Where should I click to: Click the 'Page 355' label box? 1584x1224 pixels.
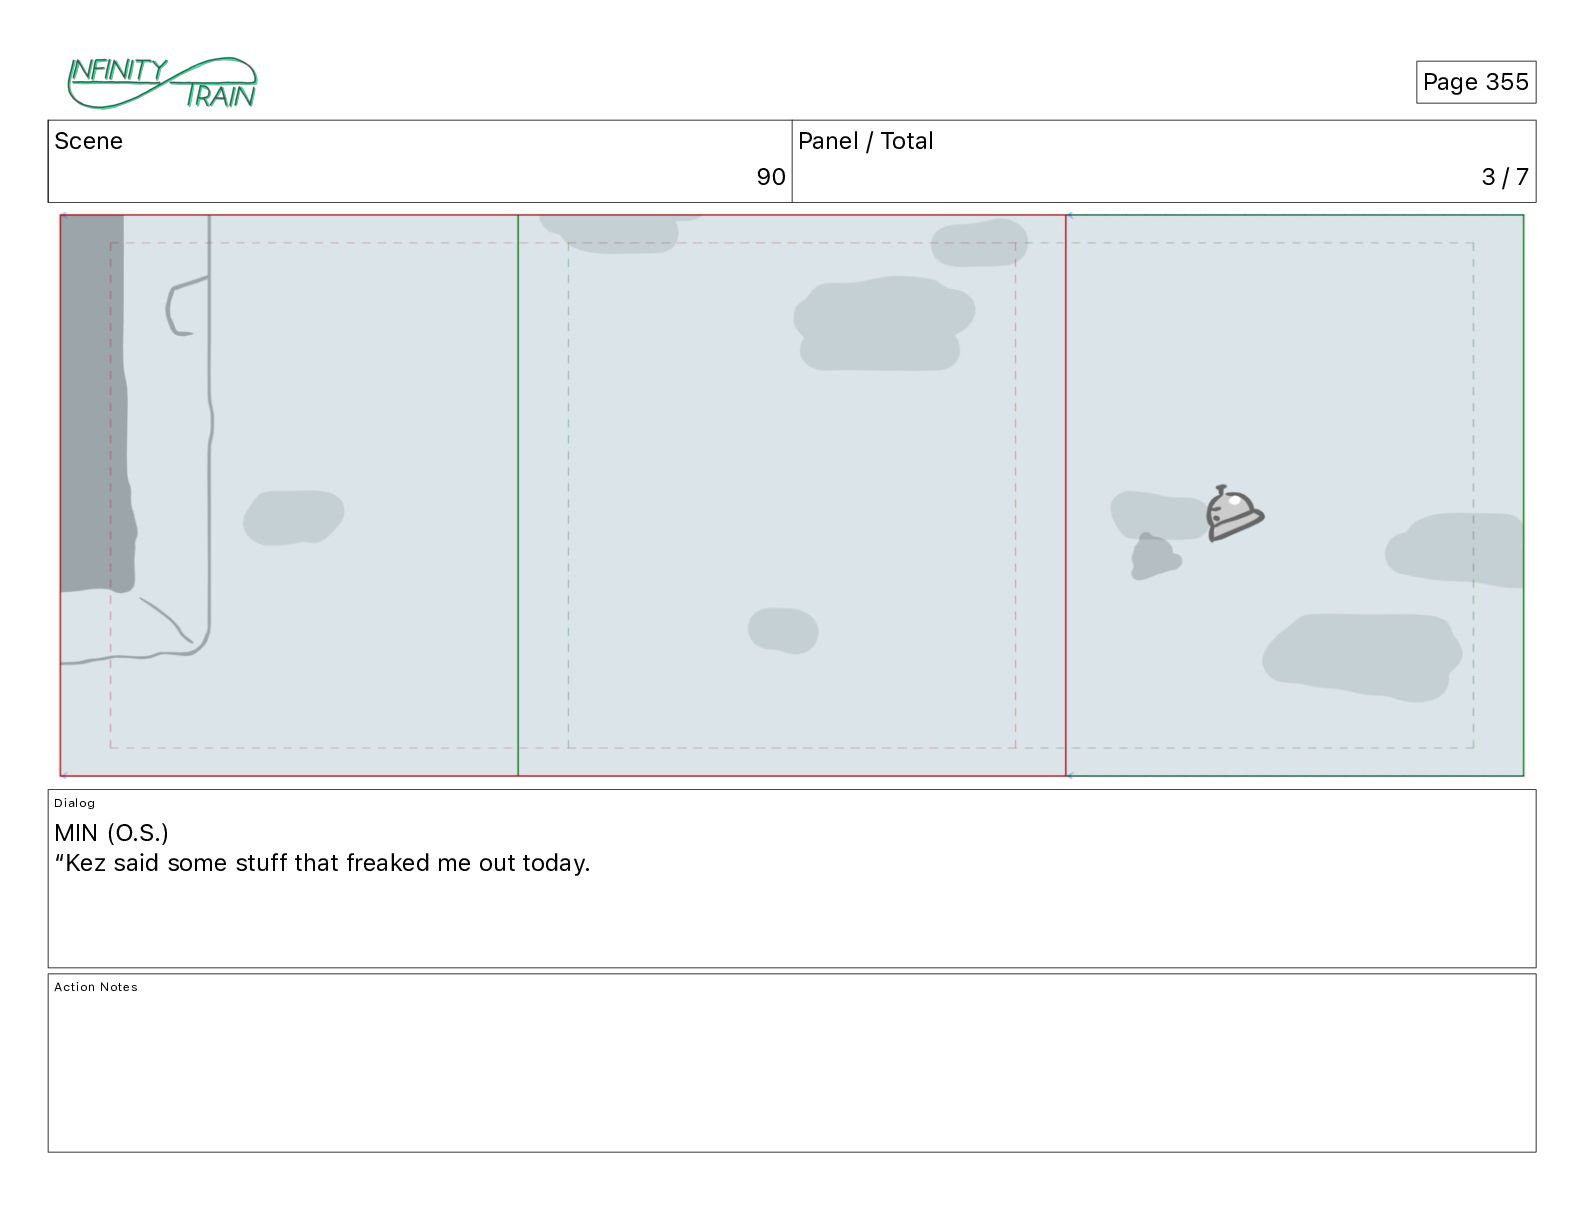click(1475, 82)
